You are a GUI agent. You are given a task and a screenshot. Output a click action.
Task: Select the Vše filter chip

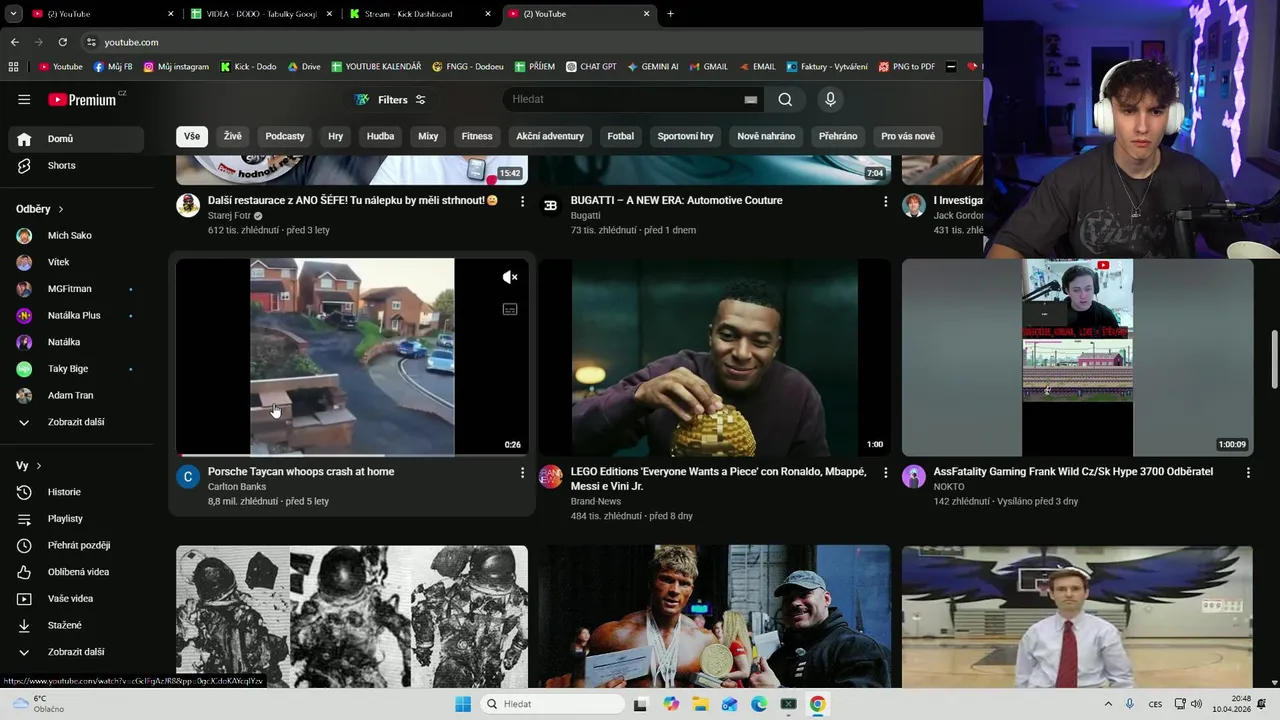pos(192,136)
